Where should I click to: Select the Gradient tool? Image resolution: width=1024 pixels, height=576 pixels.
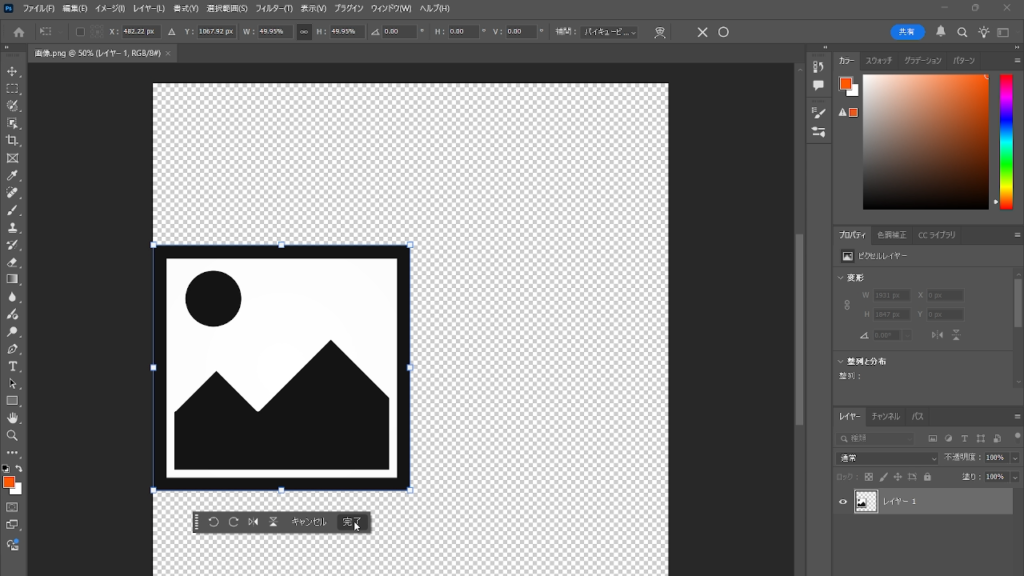click(x=12, y=280)
